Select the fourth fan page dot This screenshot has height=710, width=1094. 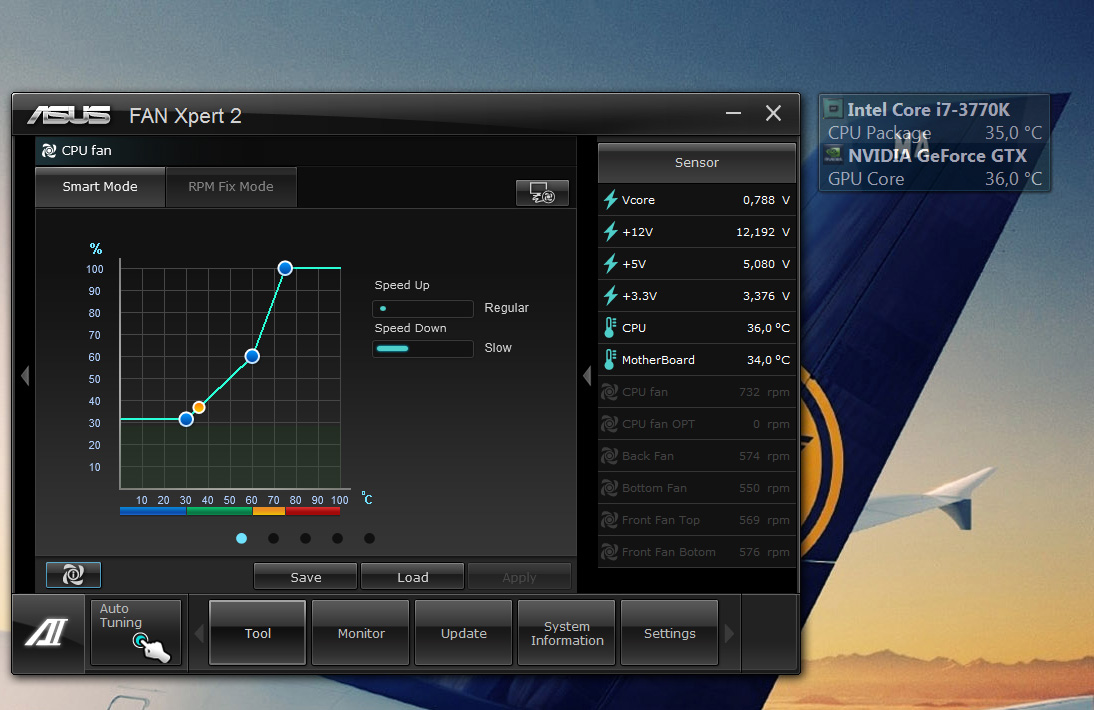pos(338,538)
